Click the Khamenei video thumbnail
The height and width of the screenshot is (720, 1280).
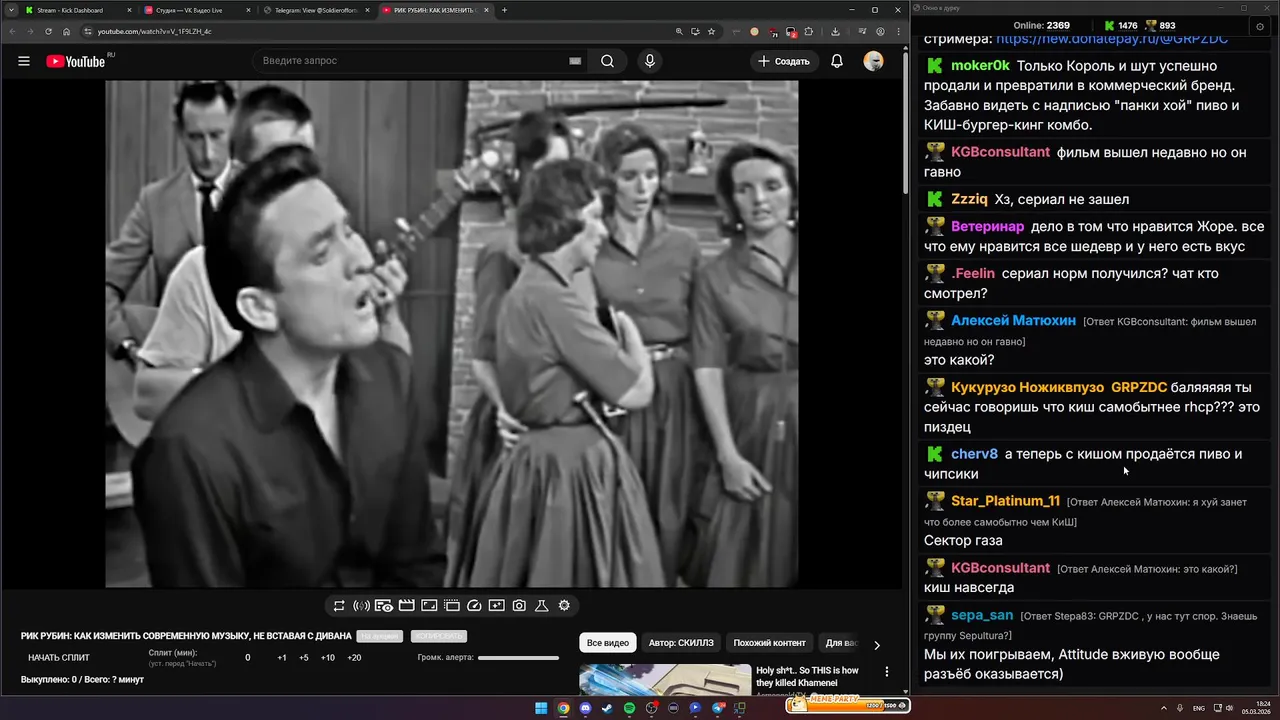click(665, 680)
